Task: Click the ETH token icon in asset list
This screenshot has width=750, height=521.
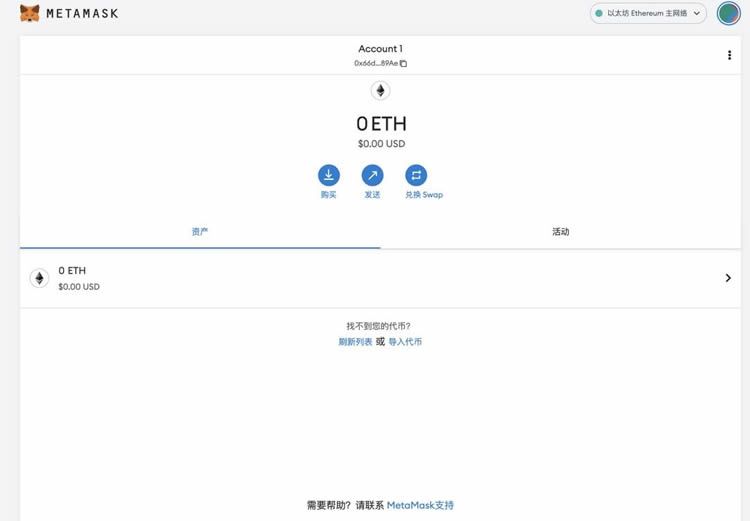Action: [39, 278]
